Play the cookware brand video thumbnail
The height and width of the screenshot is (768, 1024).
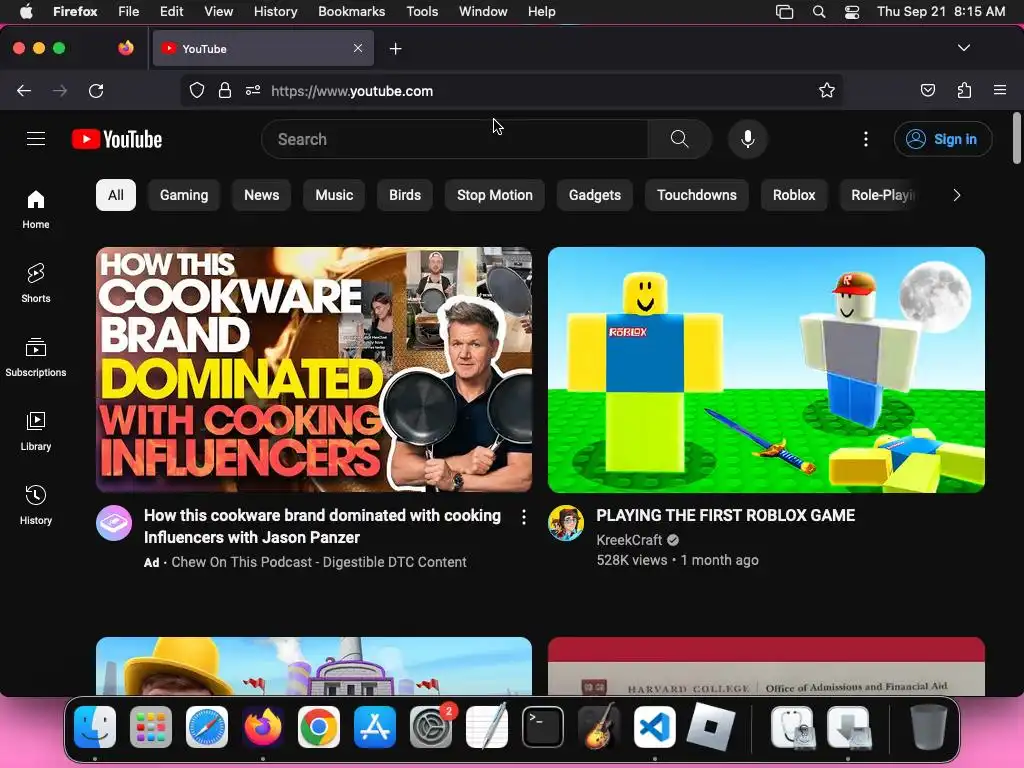pos(314,370)
